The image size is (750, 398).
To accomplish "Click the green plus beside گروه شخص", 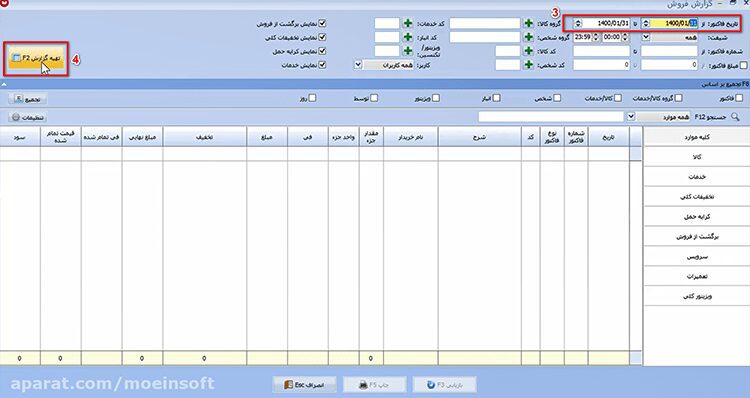I will point(529,37).
